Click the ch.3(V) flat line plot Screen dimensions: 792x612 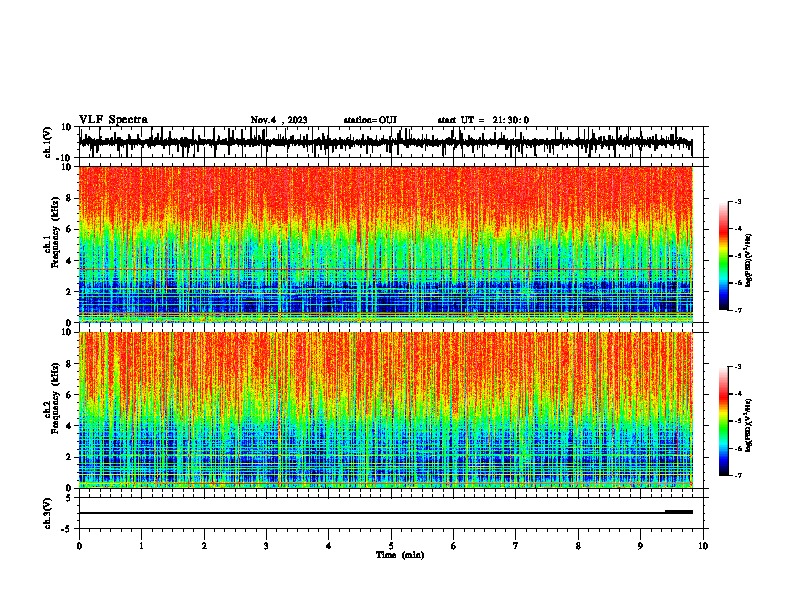pos(386,513)
